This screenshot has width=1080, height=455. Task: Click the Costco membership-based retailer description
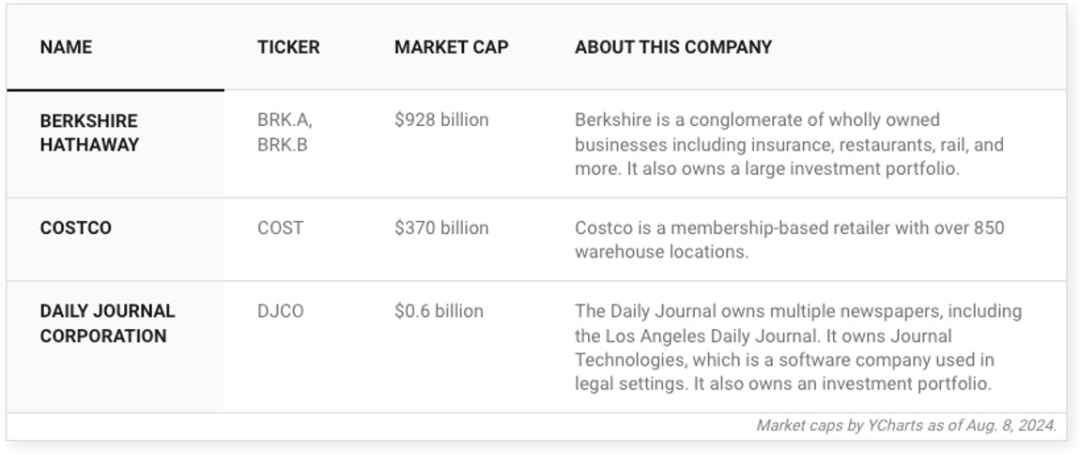coord(789,240)
